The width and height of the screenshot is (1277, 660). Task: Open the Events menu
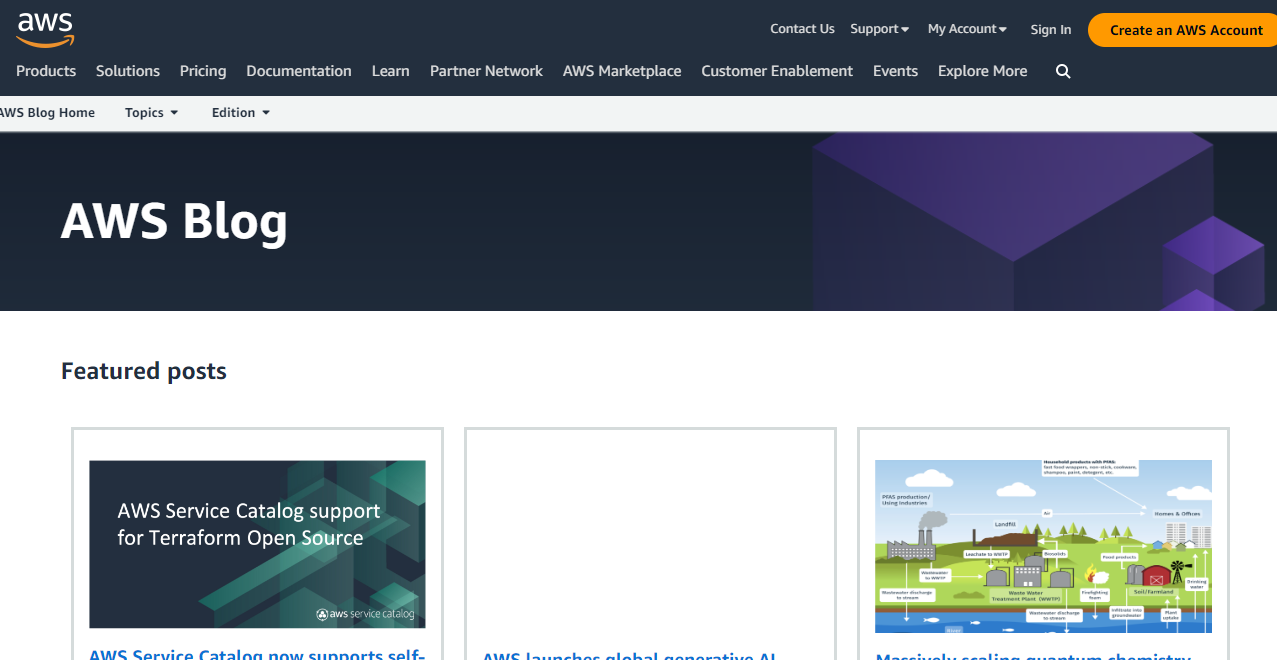895,71
